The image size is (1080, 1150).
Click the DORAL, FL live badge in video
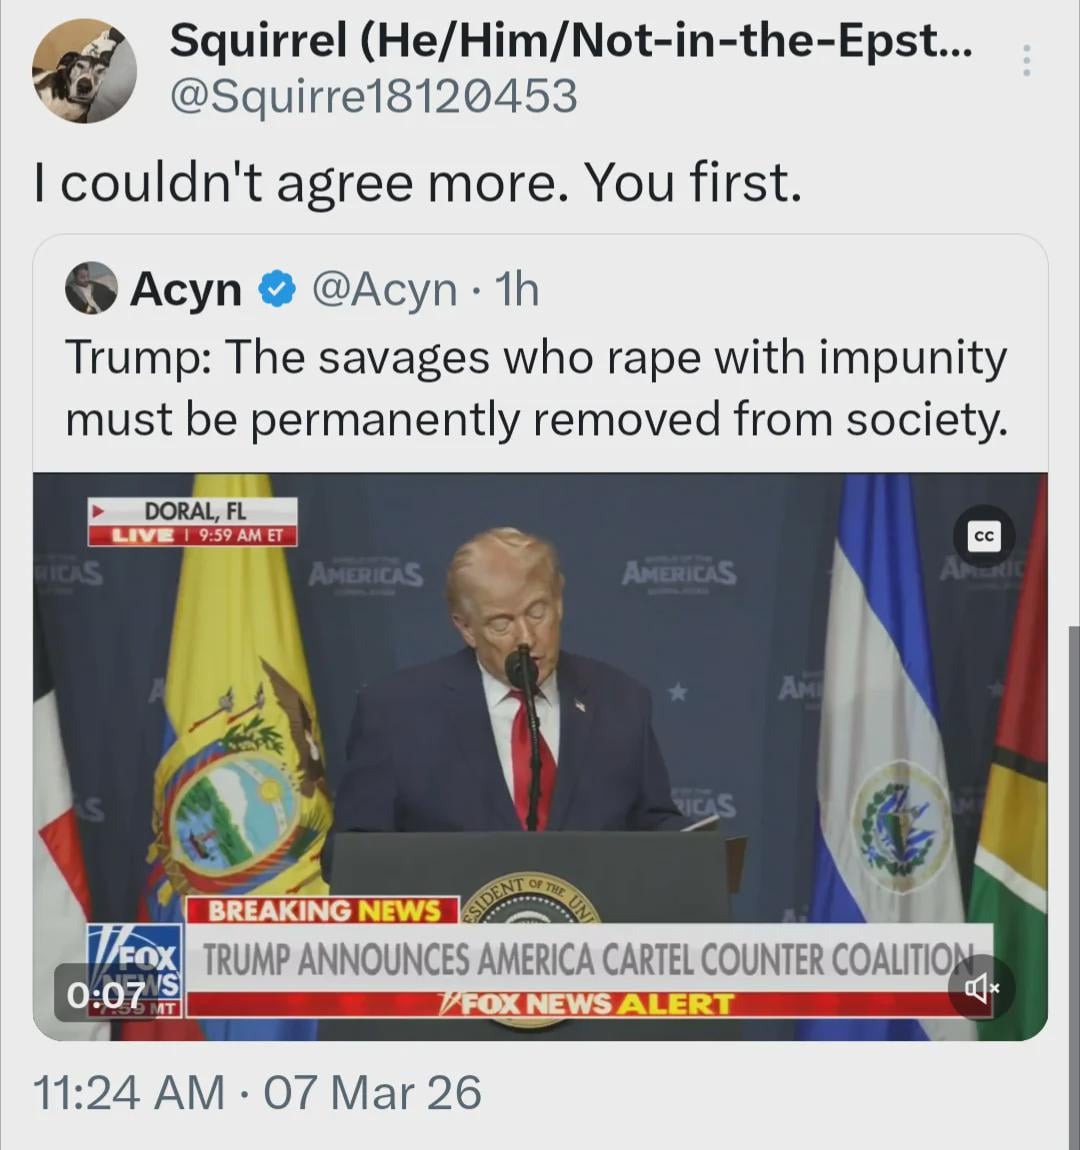click(x=192, y=522)
